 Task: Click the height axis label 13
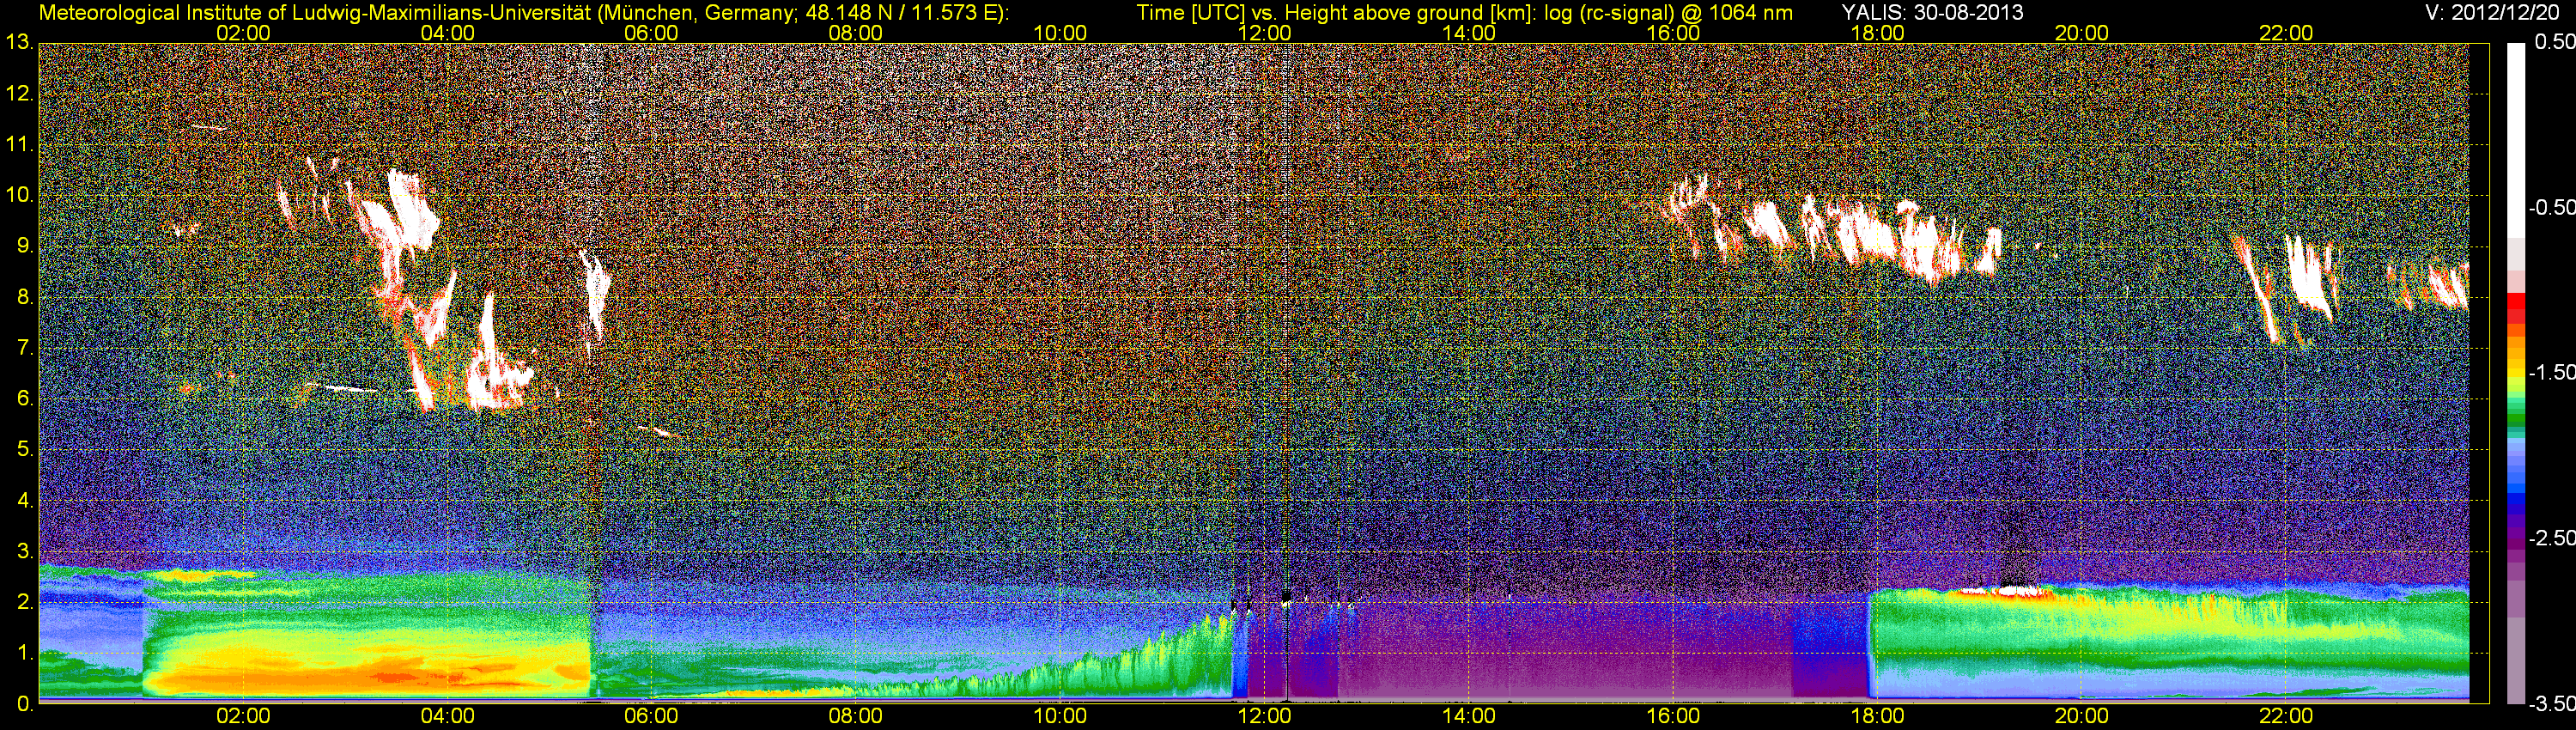pyautogui.click(x=19, y=42)
